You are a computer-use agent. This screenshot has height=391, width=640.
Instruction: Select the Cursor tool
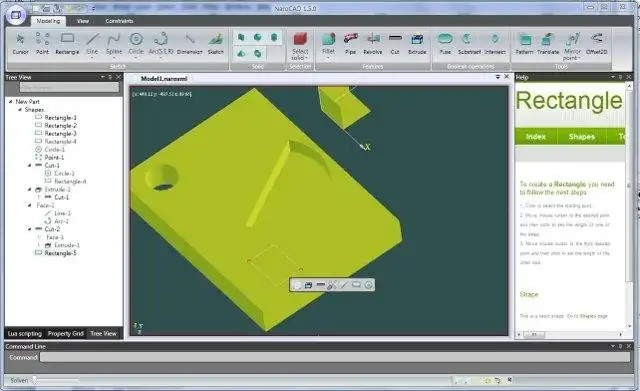(x=20, y=44)
